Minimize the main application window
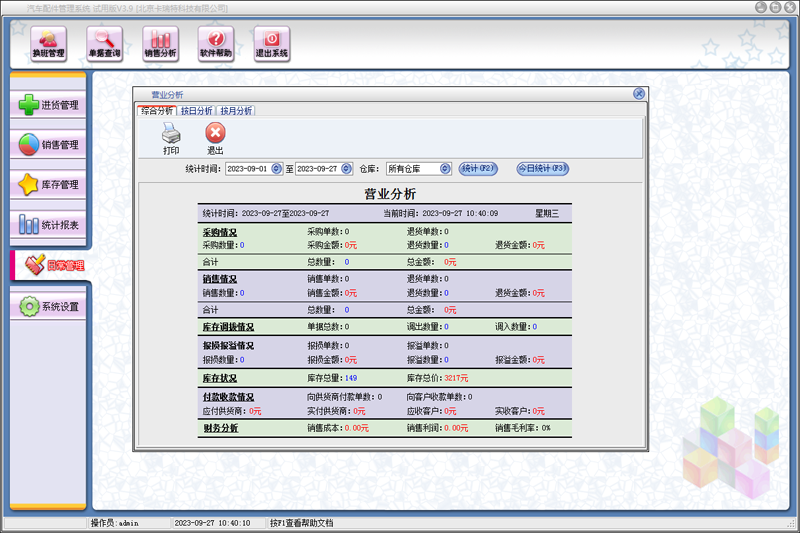800x533 pixels. [x=760, y=7]
